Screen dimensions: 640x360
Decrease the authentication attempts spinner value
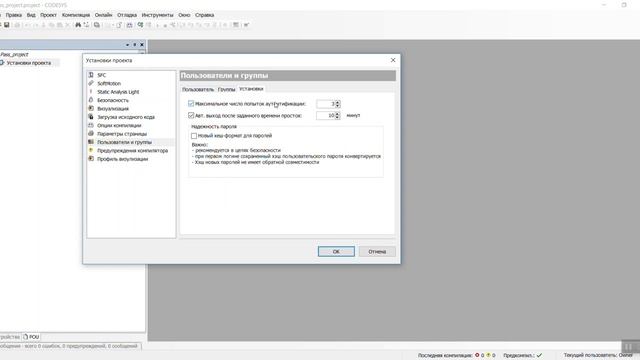coord(338,106)
